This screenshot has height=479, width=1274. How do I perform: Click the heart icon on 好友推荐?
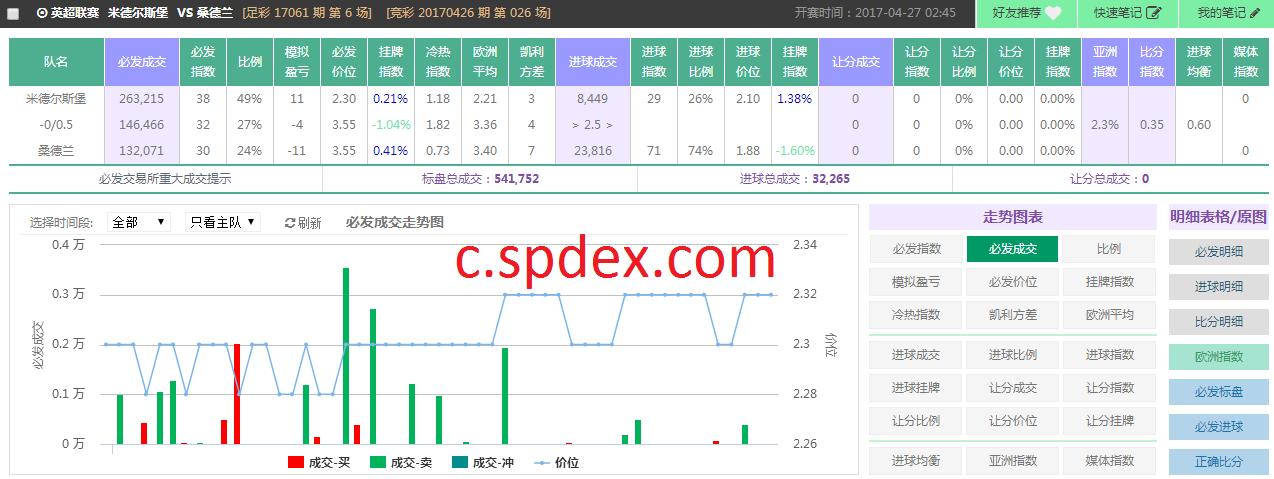point(1054,13)
